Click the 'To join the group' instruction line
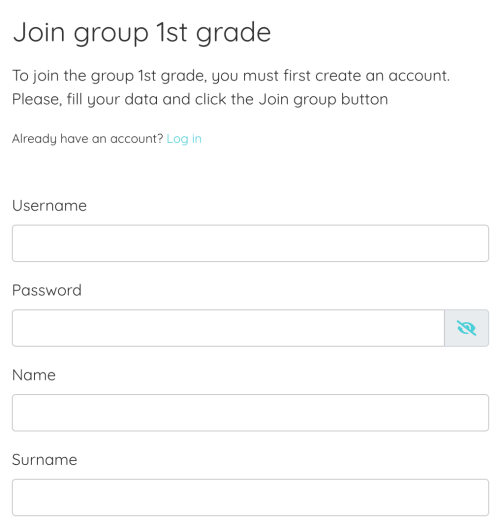This screenshot has width=500, height=530. (x=231, y=76)
